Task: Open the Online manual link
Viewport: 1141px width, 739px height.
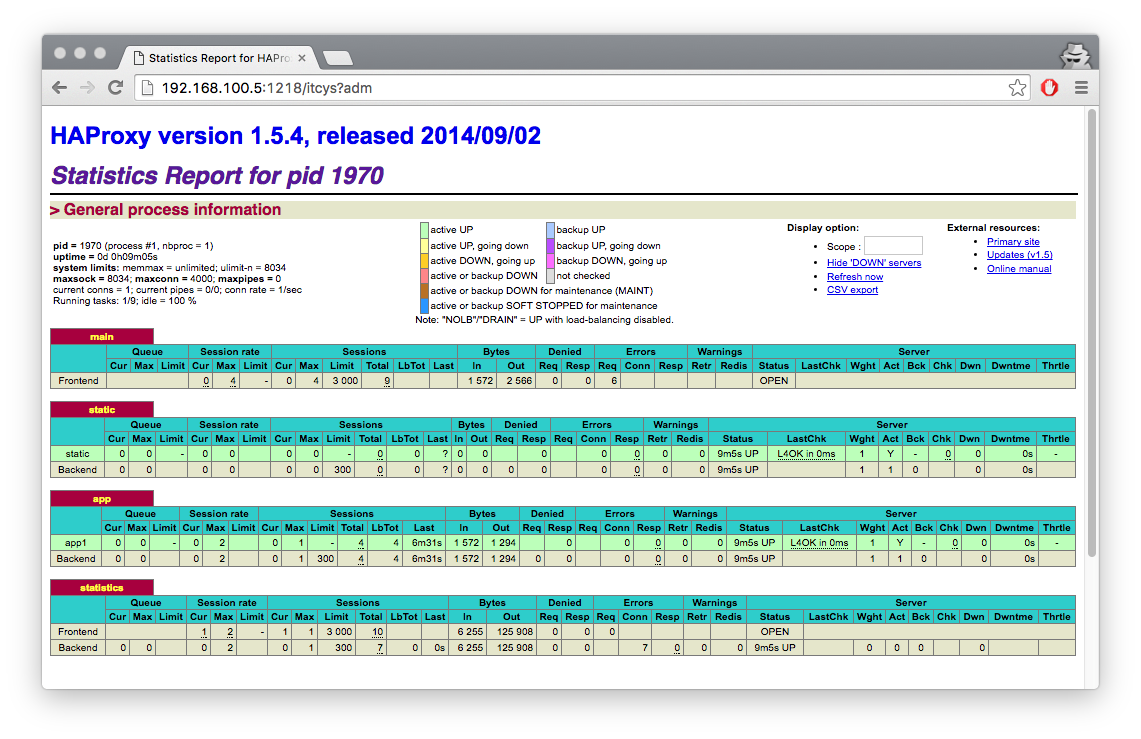Action: [x=1019, y=268]
